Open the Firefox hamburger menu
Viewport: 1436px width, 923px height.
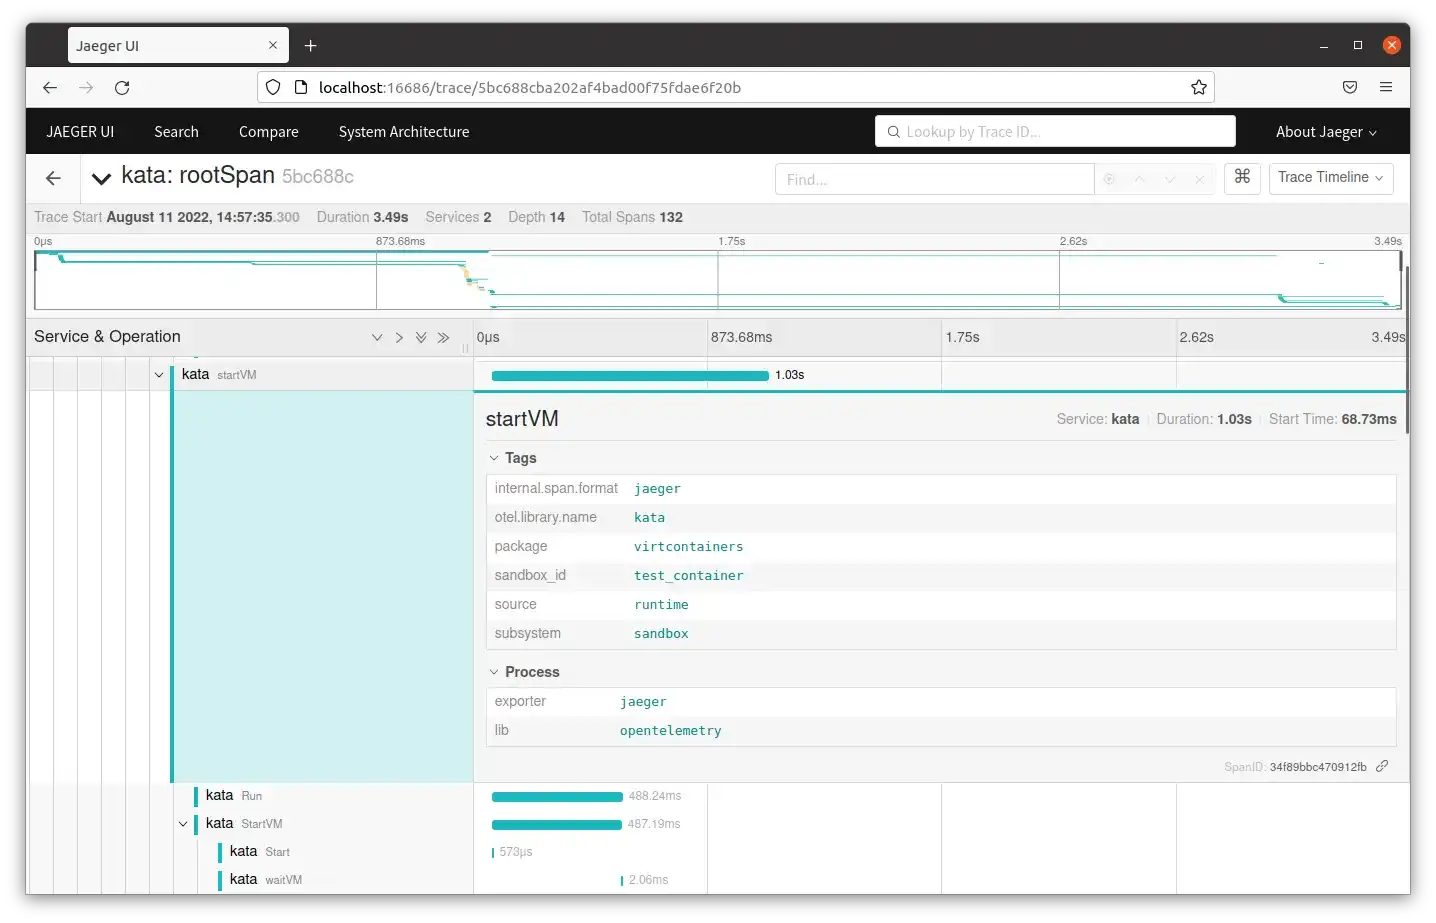point(1385,88)
